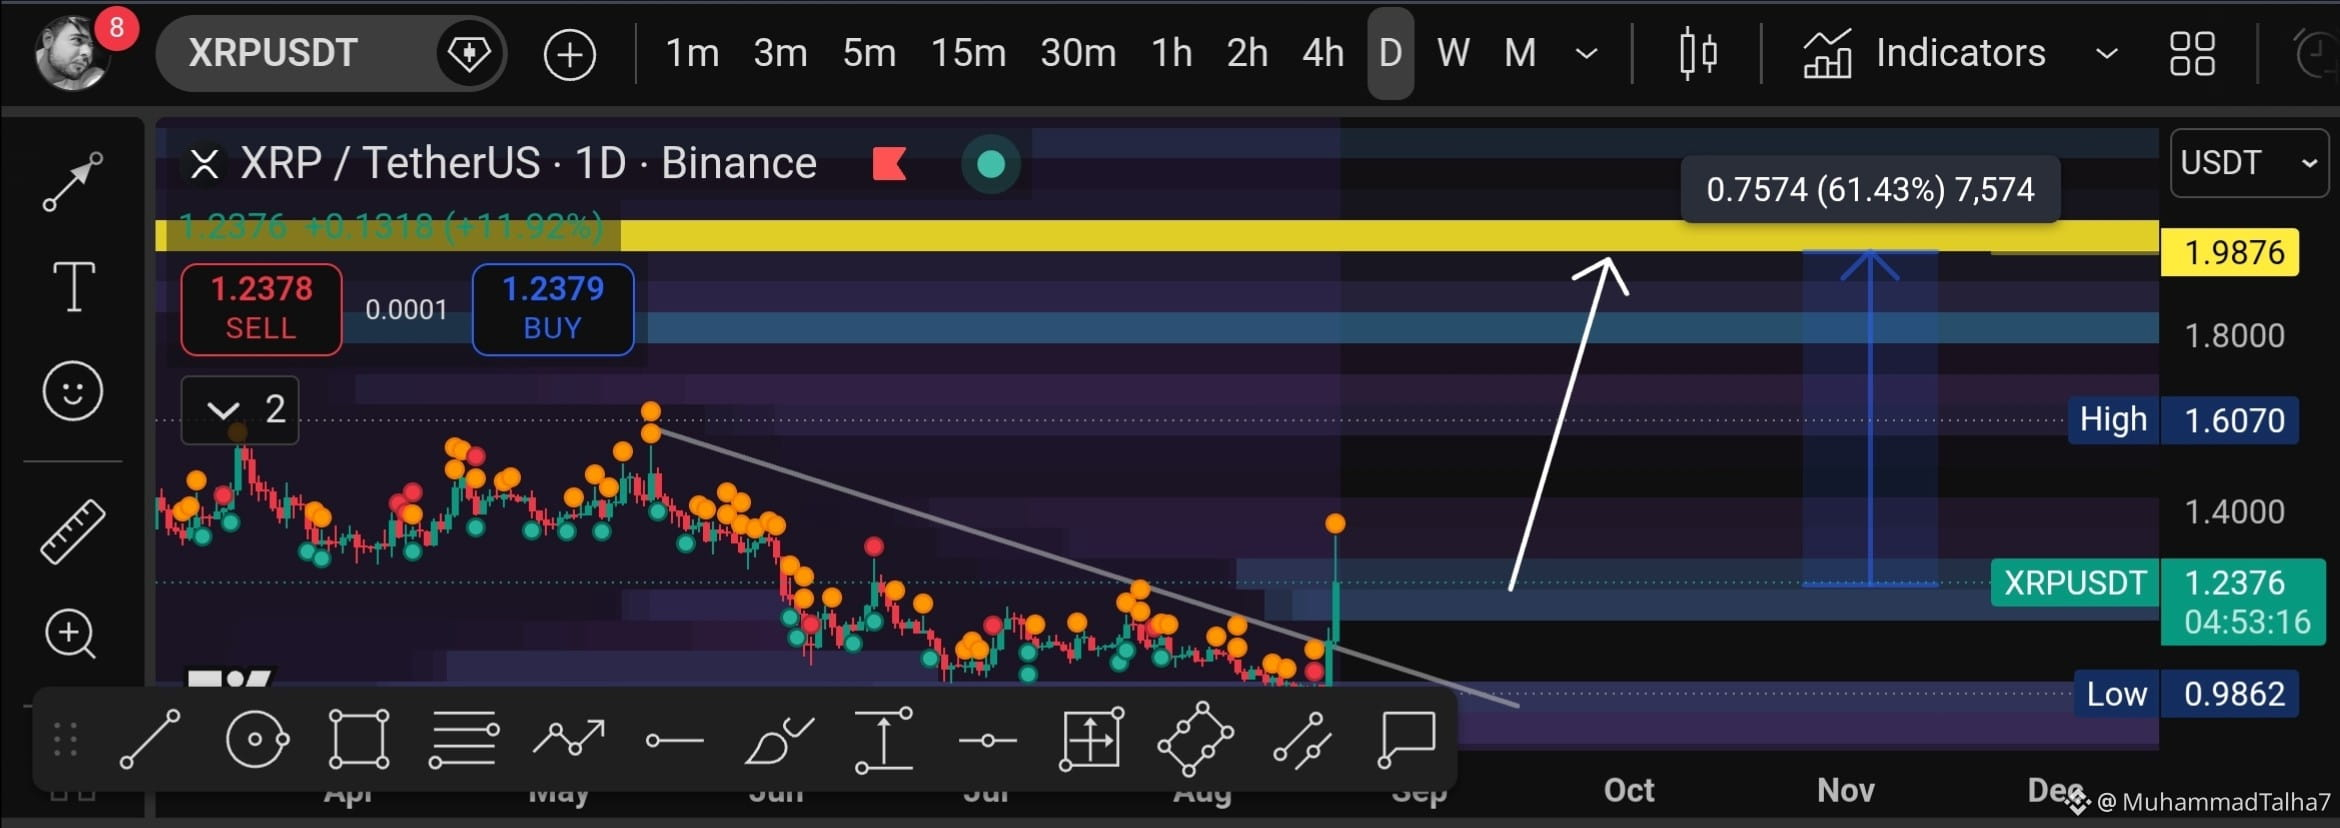This screenshot has height=828, width=2340.
Task: Expand the timeframe list chevron after M
Action: [x=1586, y=54]
